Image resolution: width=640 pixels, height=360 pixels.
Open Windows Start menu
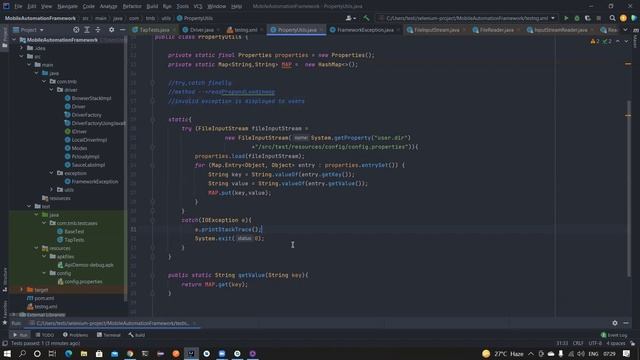pyautogui.click(x=7, y=353)
